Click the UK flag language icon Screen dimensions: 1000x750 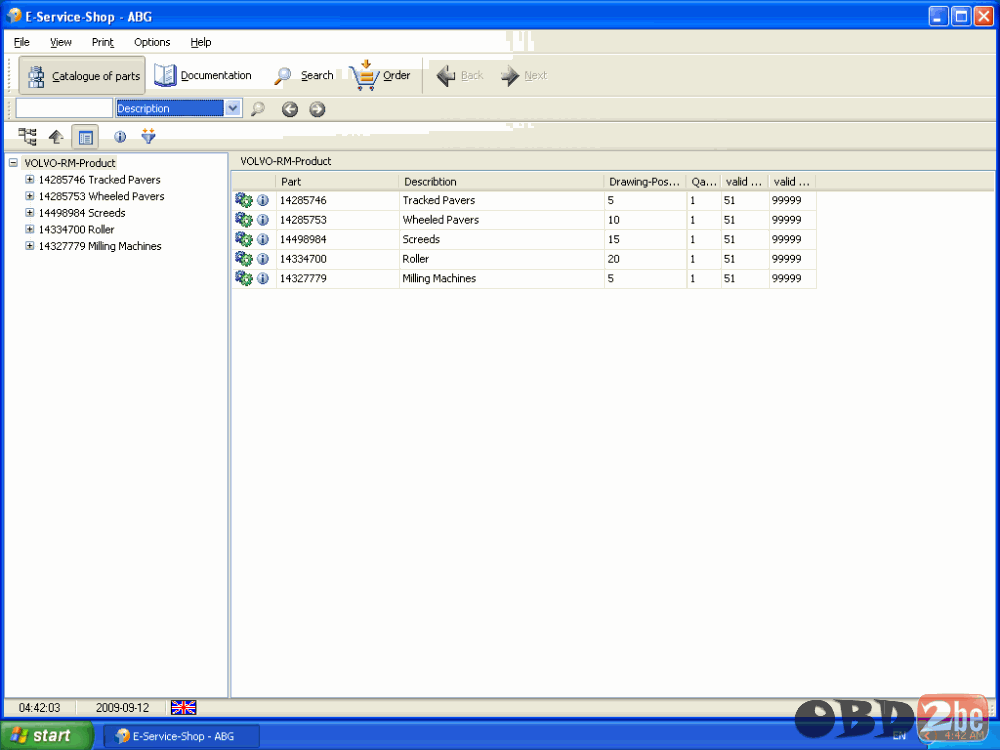coord(184,707)
